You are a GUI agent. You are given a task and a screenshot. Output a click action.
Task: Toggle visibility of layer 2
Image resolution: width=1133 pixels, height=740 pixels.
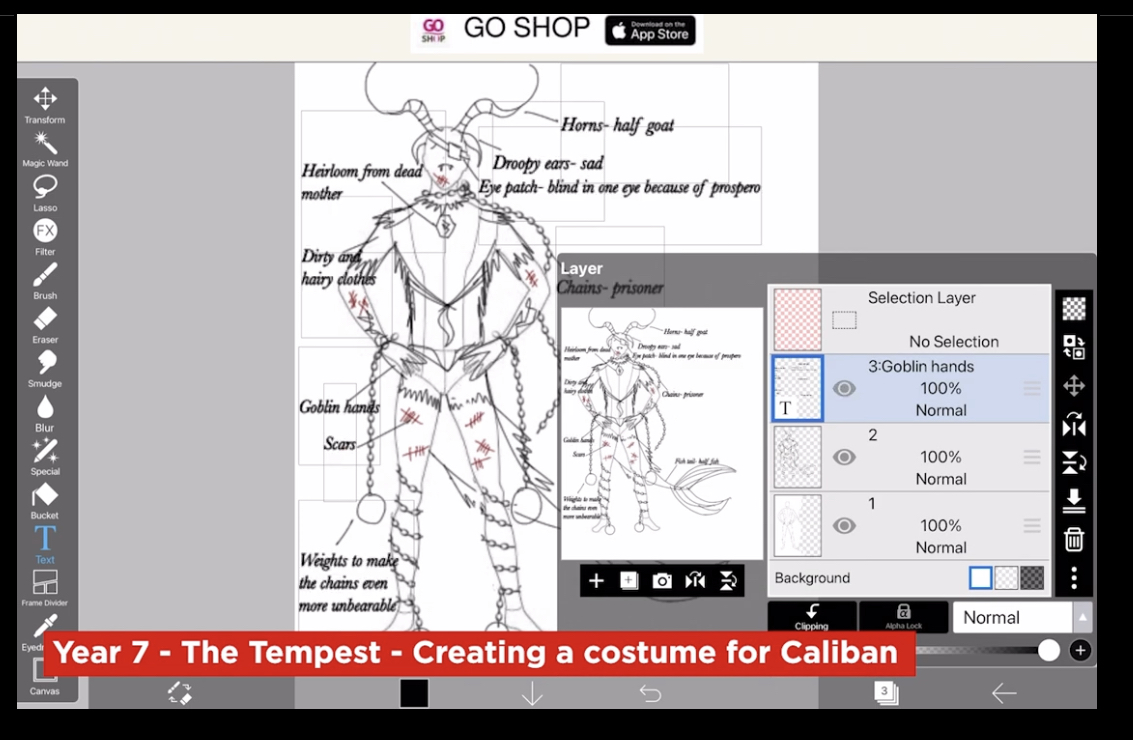click(844, 457)
